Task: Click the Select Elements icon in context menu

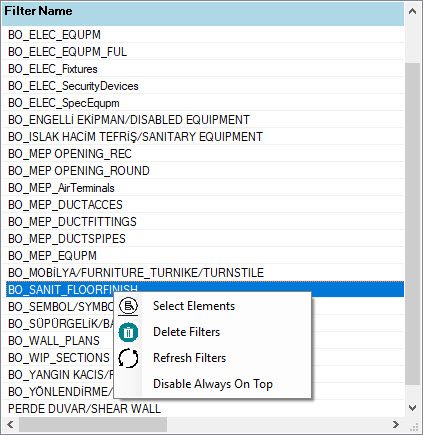Action: tap(128, 306)
